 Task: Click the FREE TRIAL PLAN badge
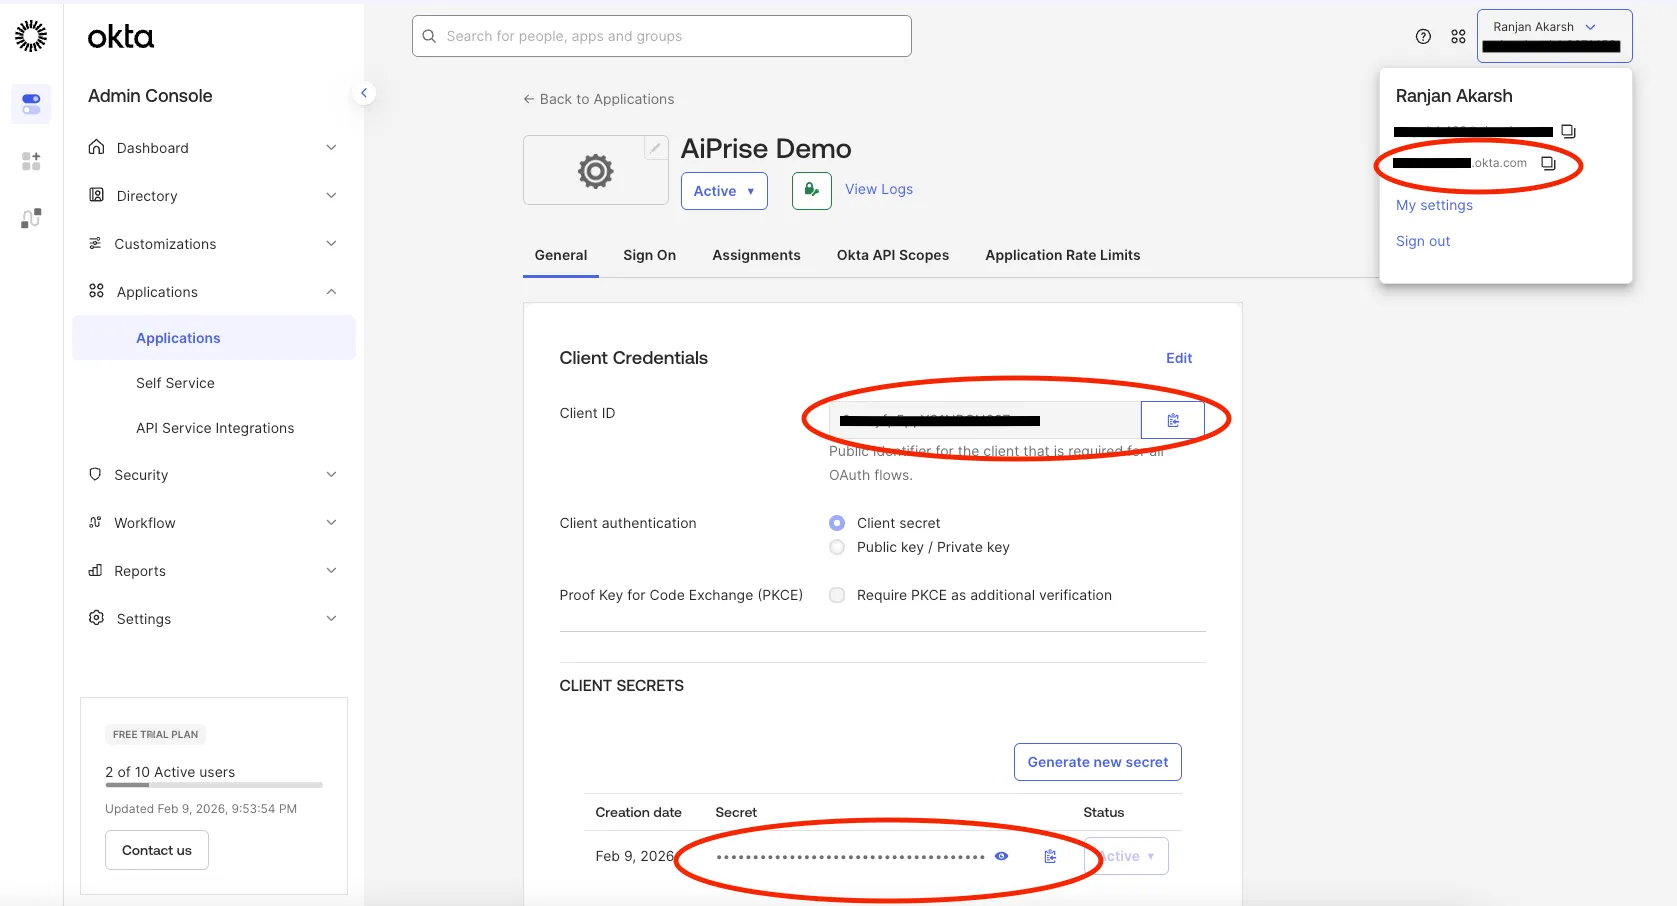point(155,734)
